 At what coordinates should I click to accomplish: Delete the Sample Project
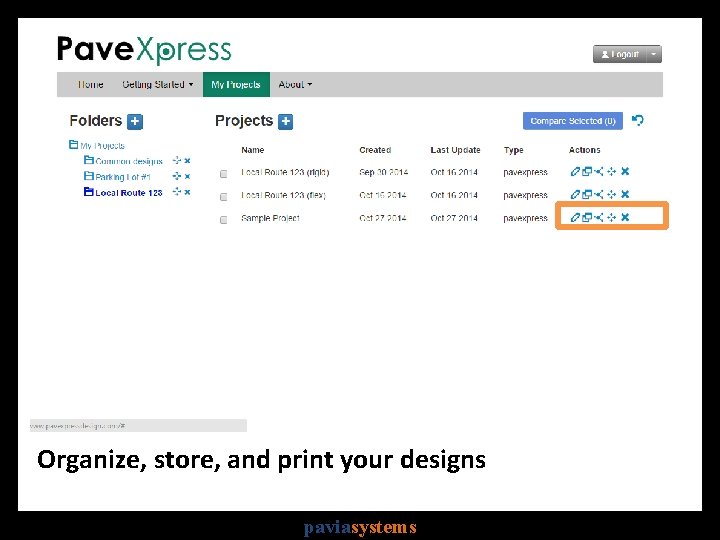pyautogui.click(x=625, y=218)
